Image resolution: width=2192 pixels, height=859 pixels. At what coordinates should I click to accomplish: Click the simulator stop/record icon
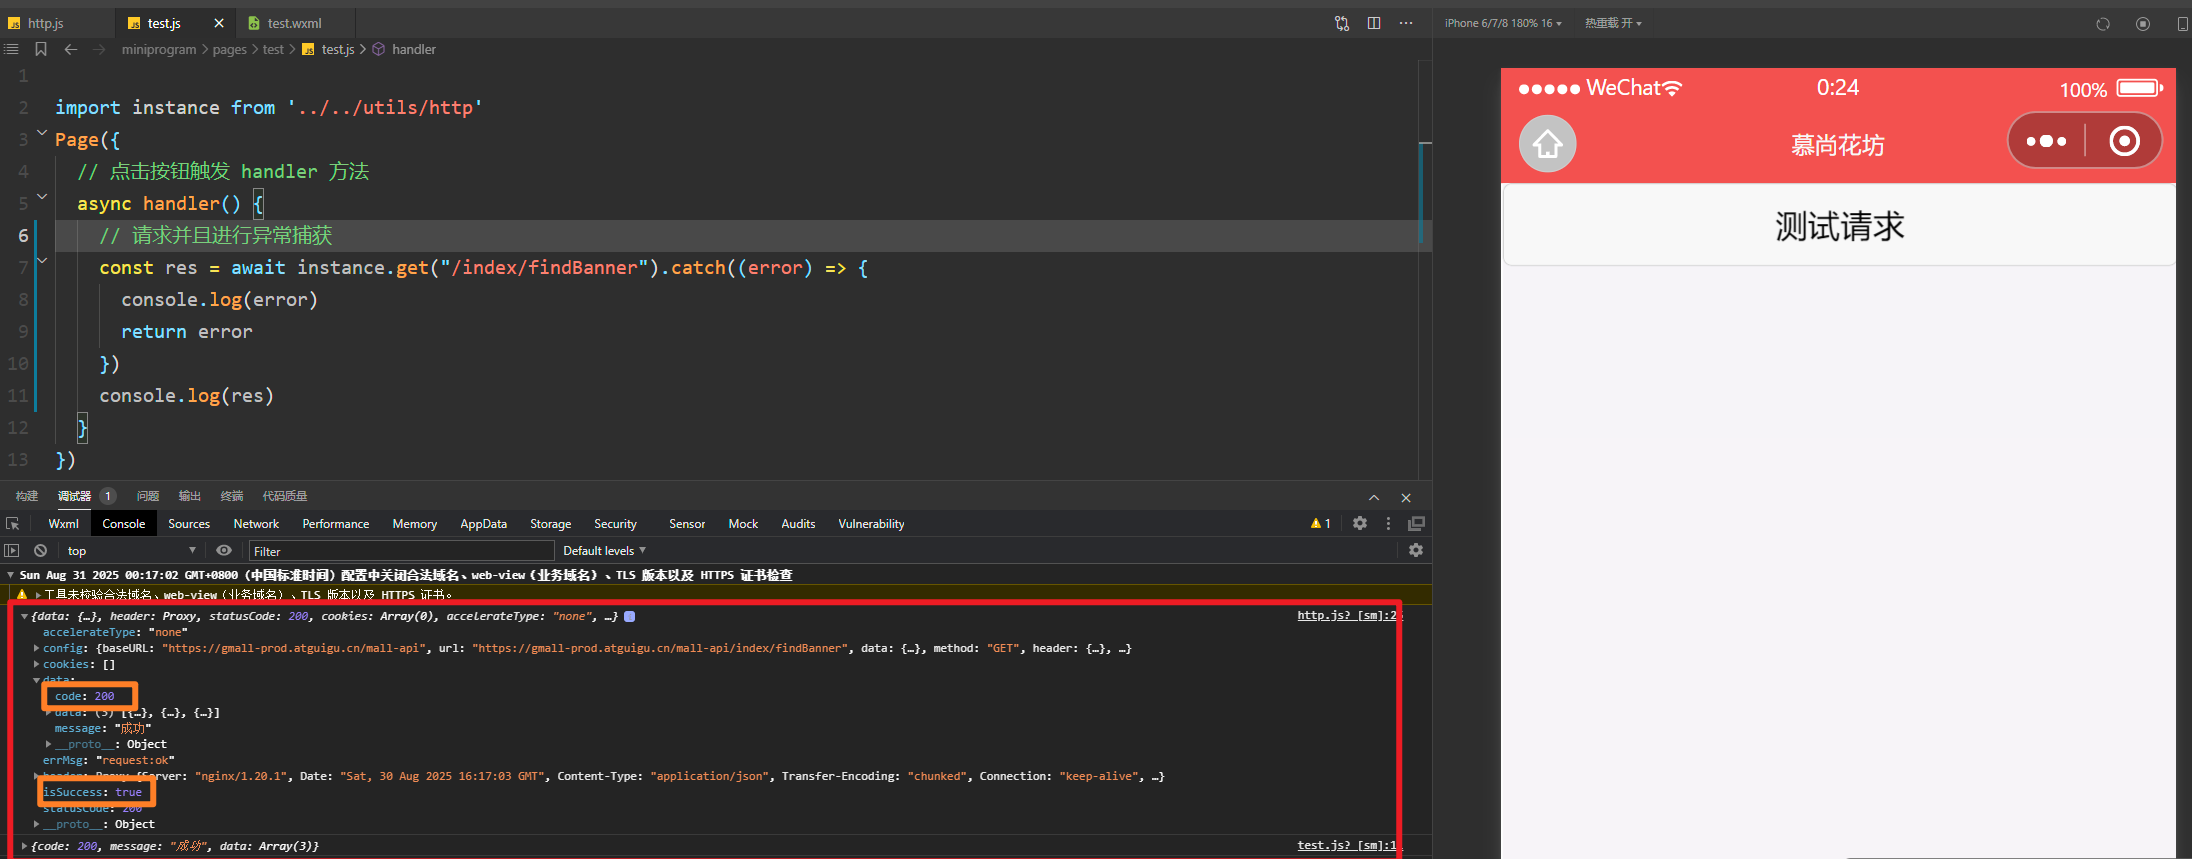coord(2143,24)
